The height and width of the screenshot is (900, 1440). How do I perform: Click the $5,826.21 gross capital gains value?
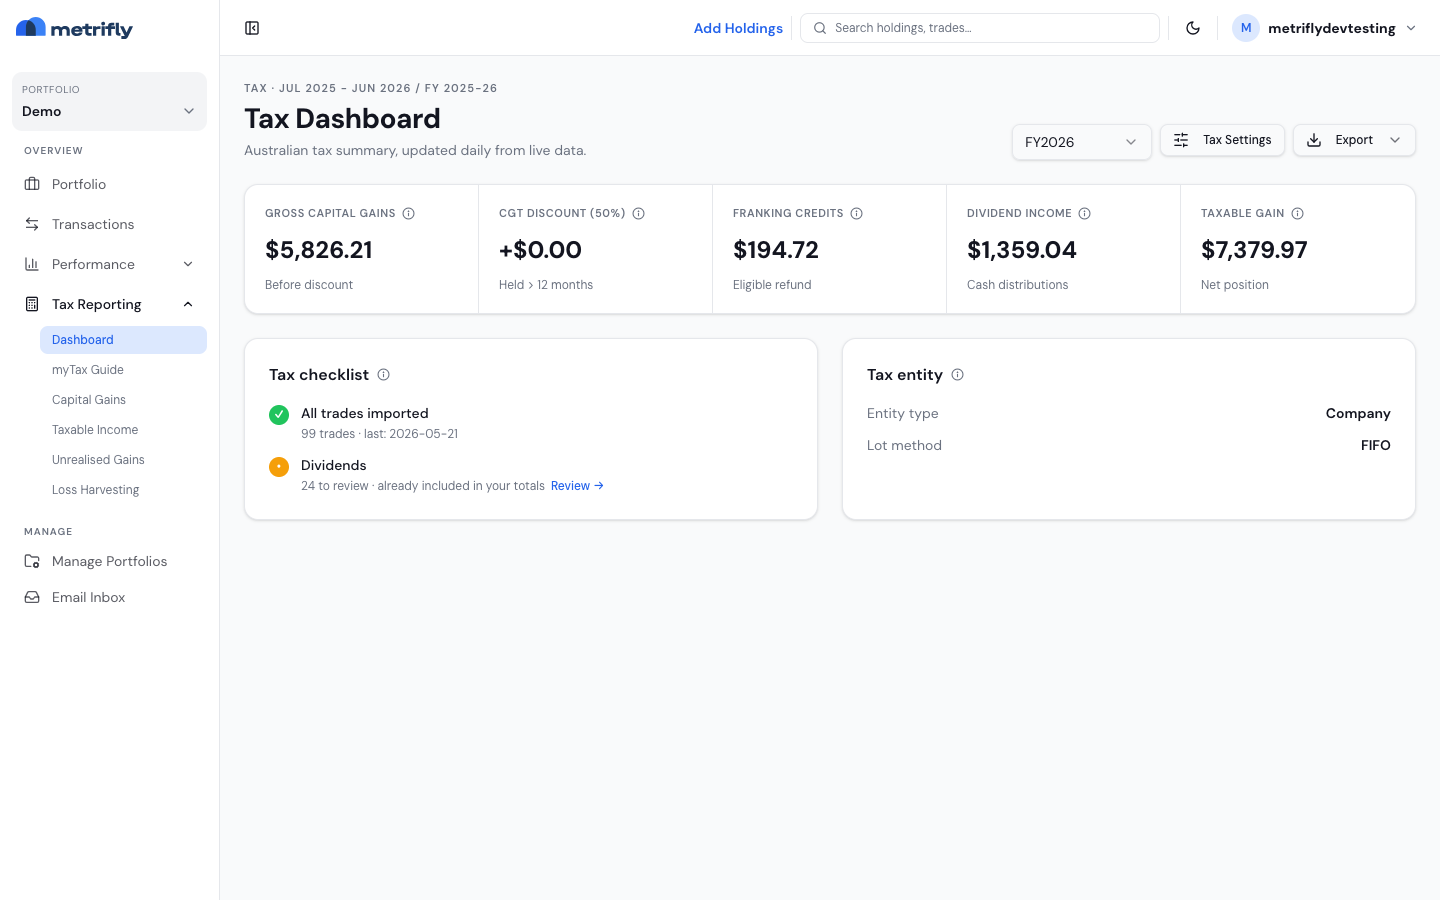(x=319, y=250)
